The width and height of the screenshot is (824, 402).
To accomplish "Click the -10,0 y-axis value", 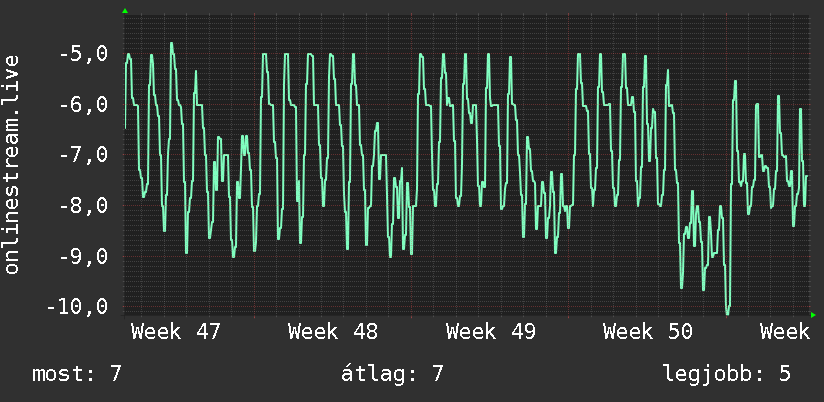I will coord(77,306).
